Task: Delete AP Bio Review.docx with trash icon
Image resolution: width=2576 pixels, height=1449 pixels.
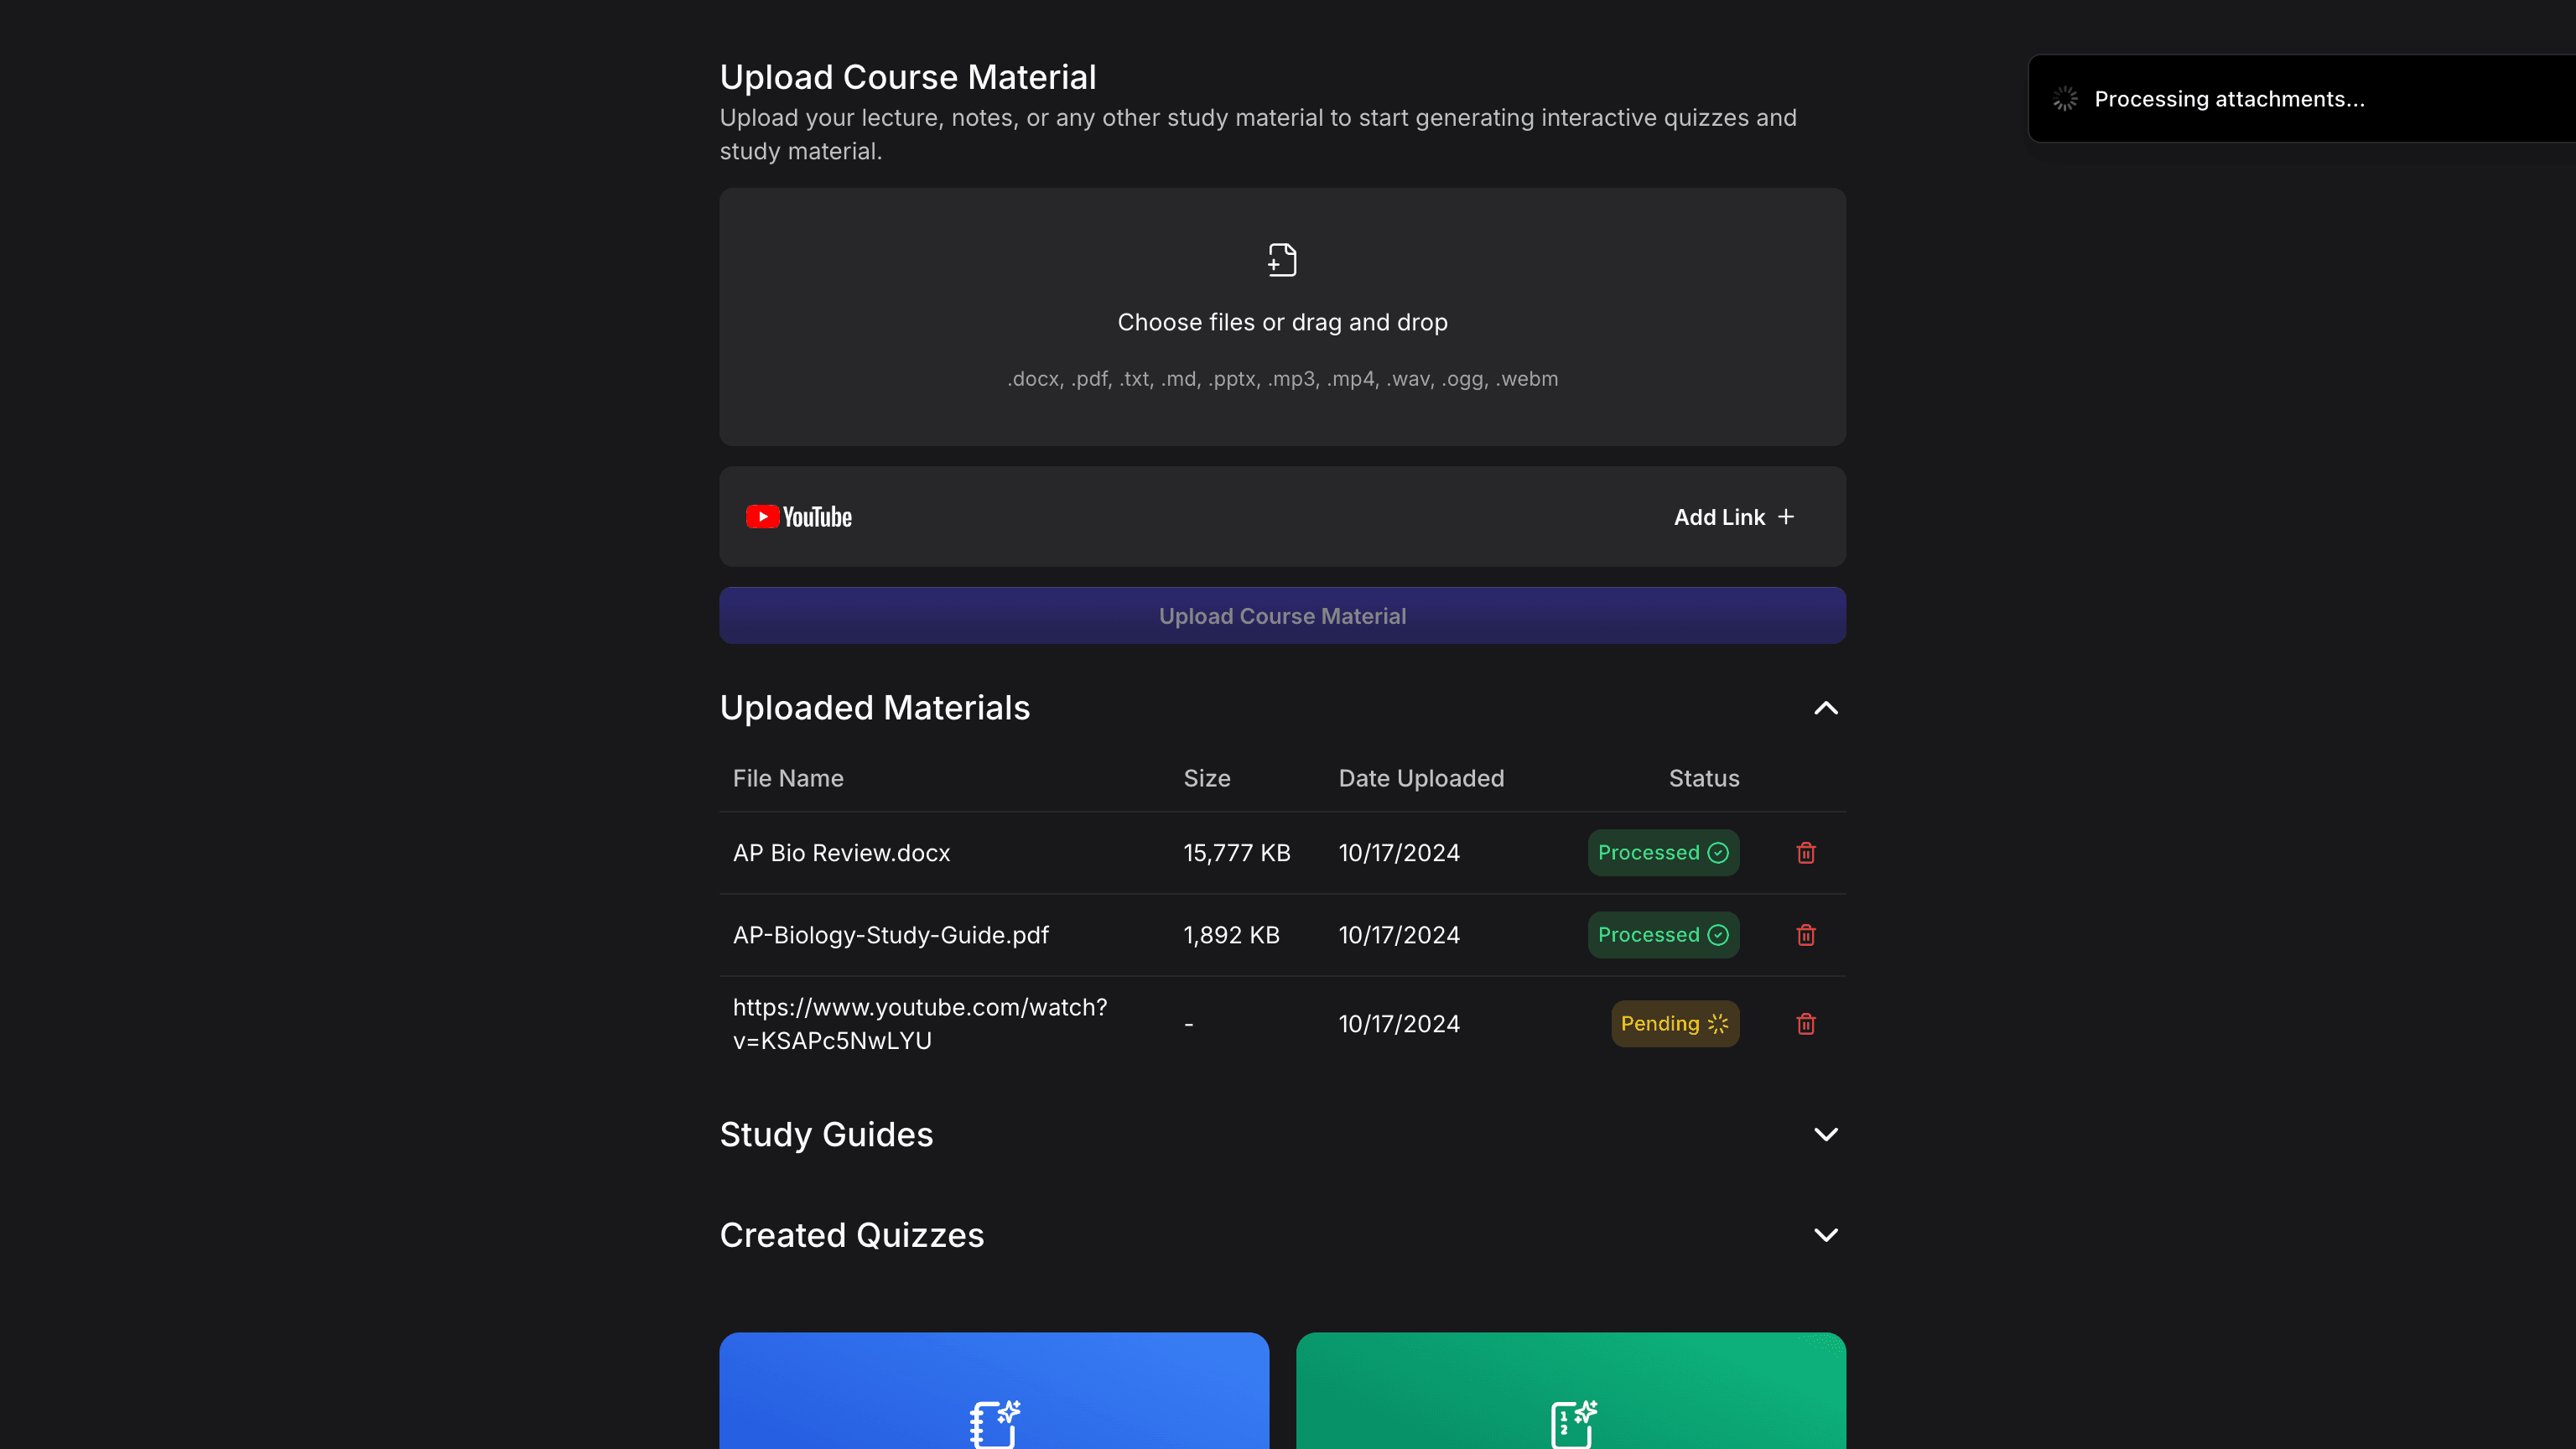Action: (1806, 853)
